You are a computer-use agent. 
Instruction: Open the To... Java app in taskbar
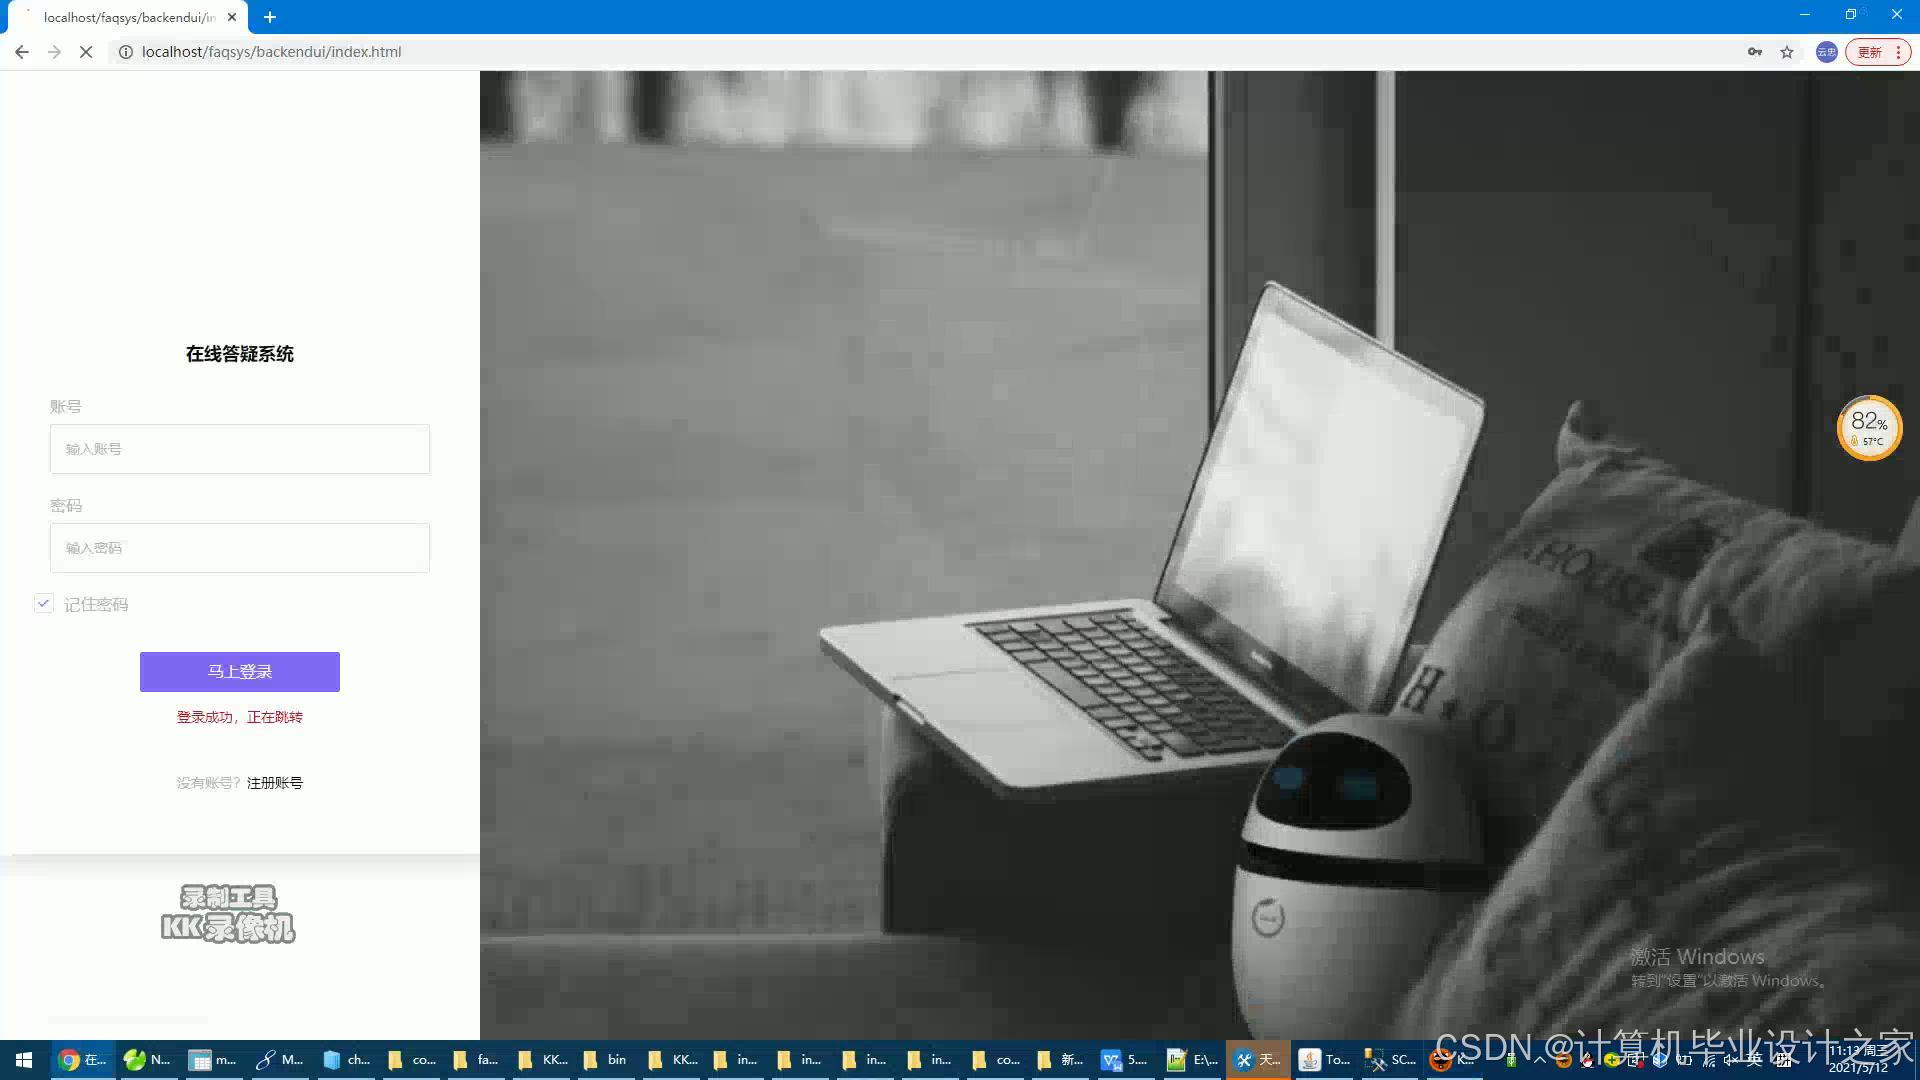(1323, 1060)
